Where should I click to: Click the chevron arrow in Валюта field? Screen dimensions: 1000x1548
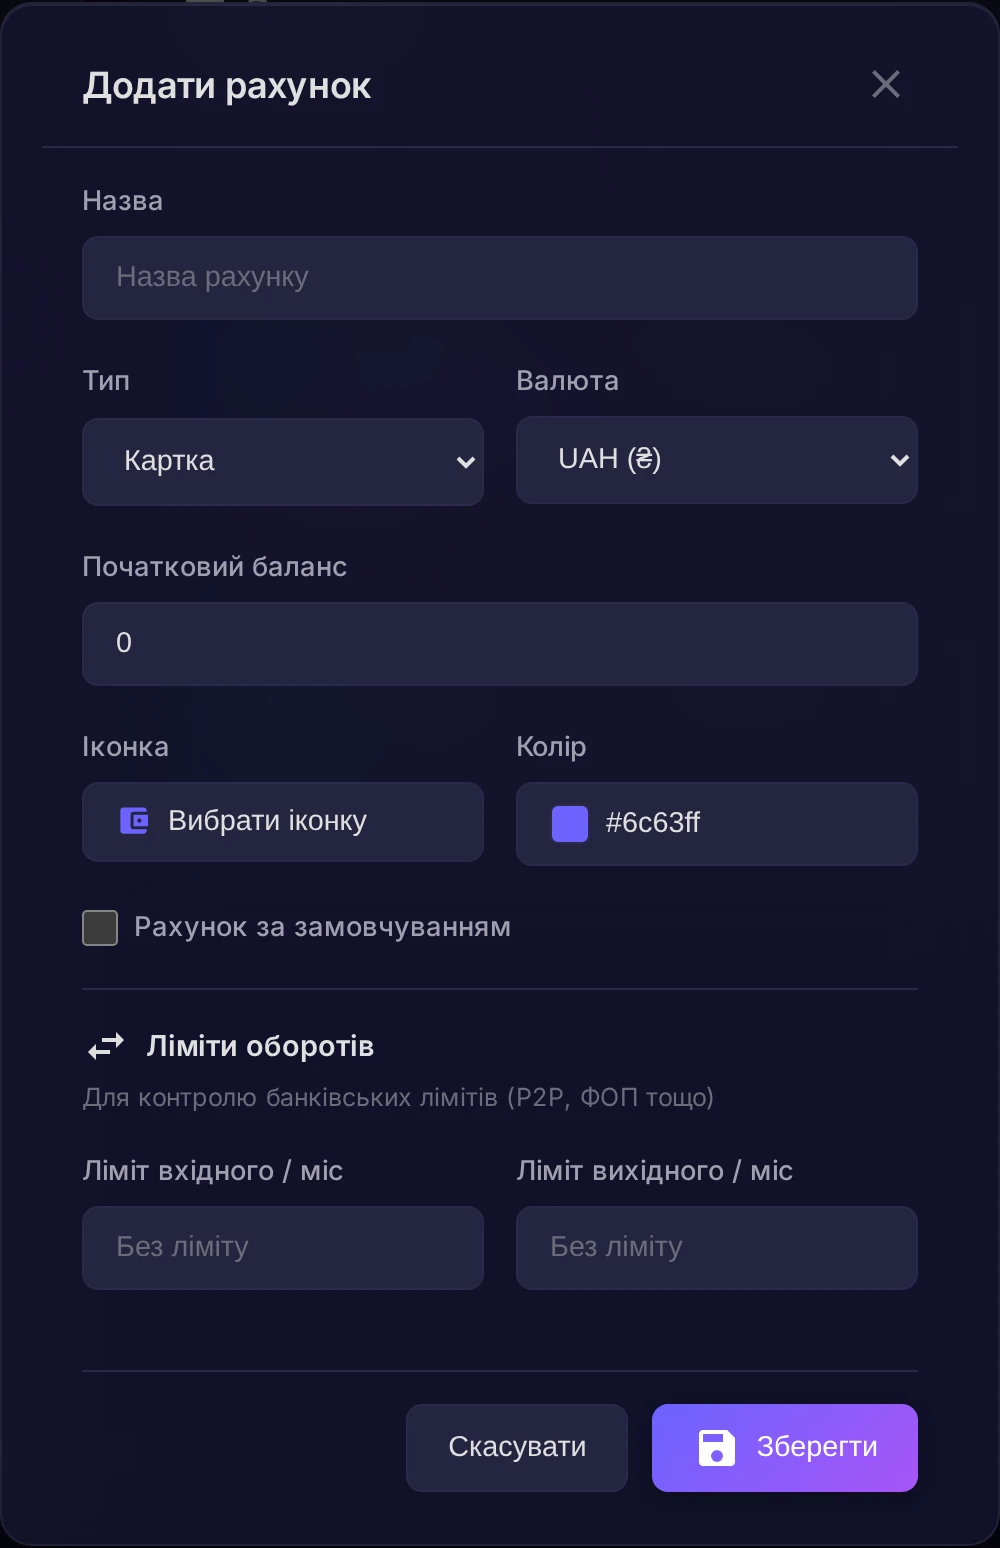(899, 460)
